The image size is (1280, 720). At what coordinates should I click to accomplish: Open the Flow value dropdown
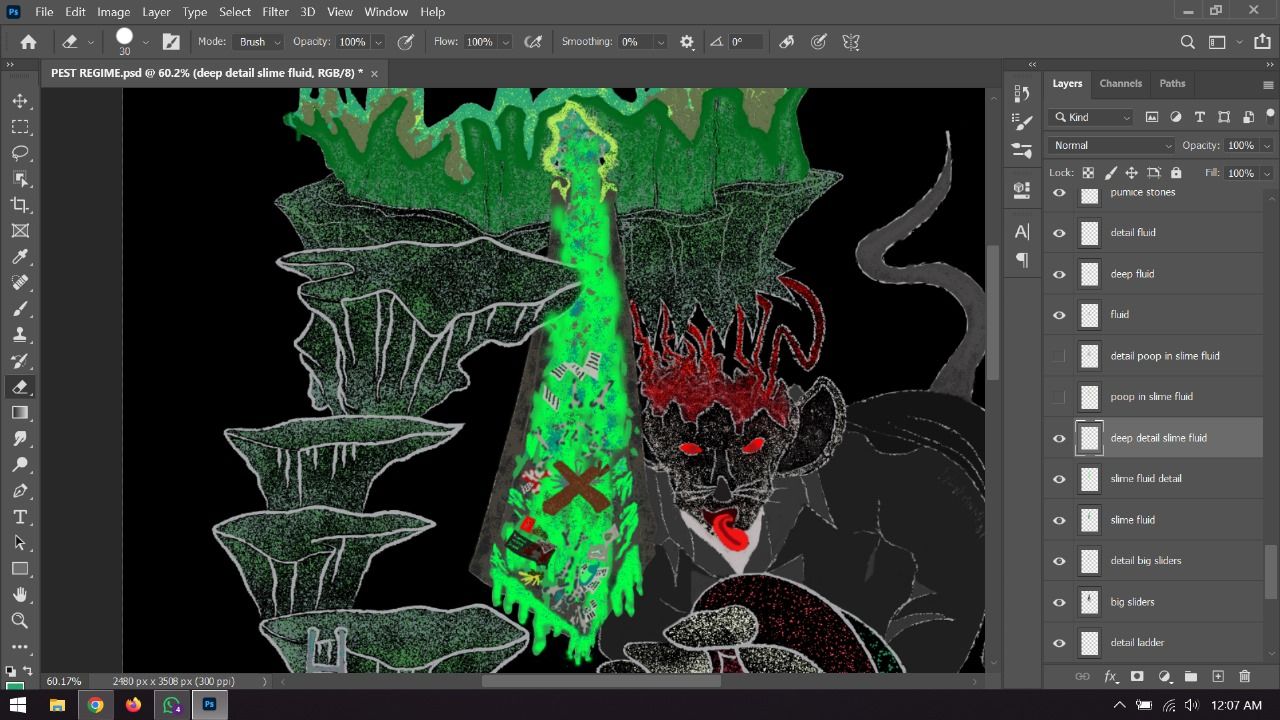pyautogui.click(x=505, y=42)
